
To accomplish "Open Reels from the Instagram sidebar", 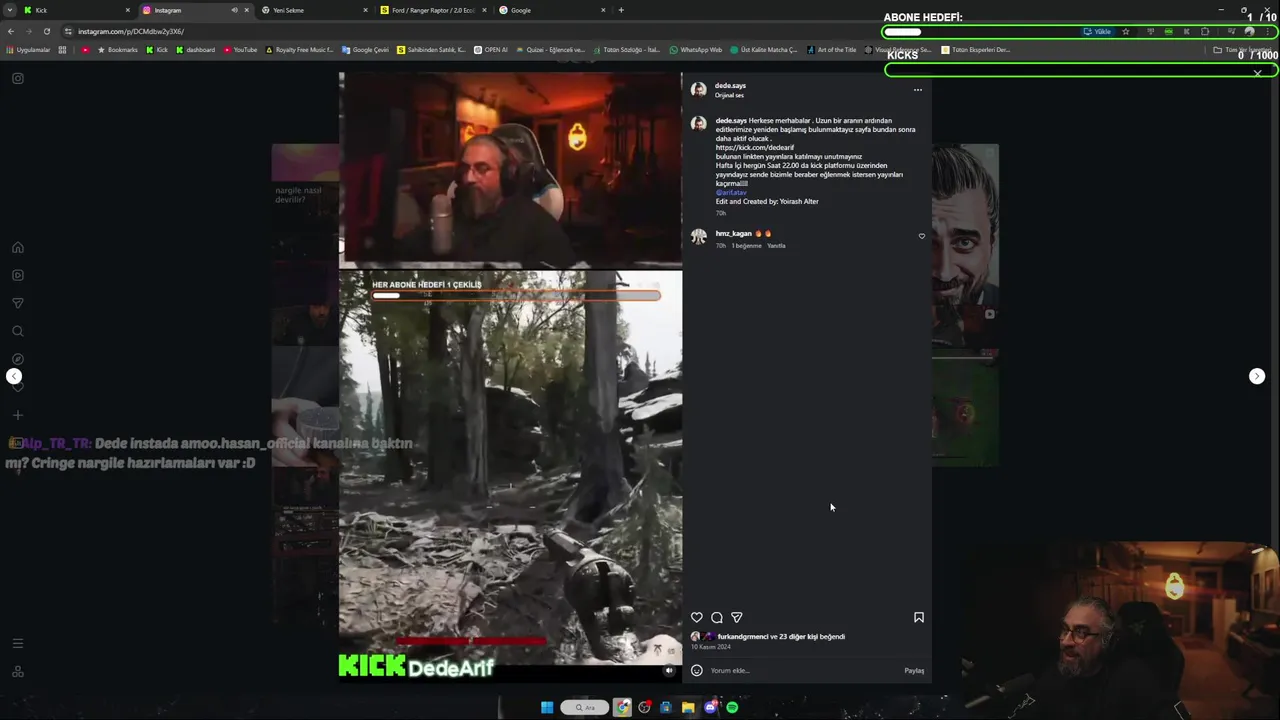I will pyautogui.click(x=18, y=275).
